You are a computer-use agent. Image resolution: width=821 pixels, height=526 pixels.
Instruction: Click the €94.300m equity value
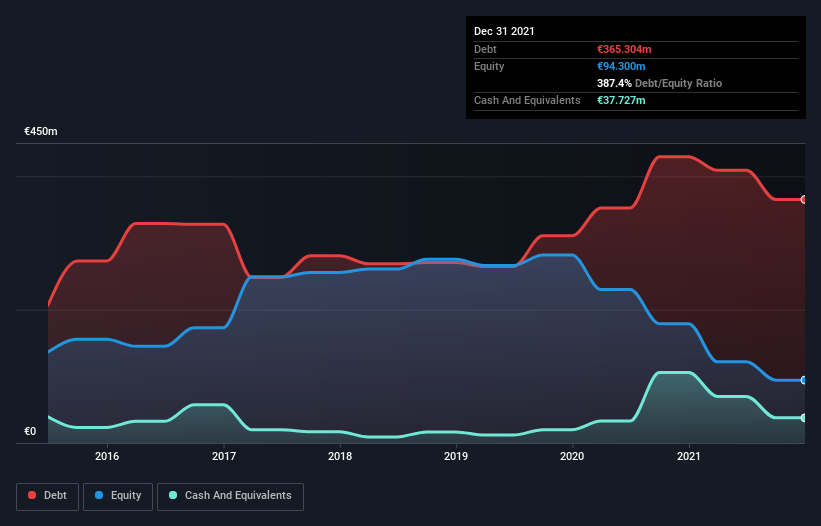[621, 66]
